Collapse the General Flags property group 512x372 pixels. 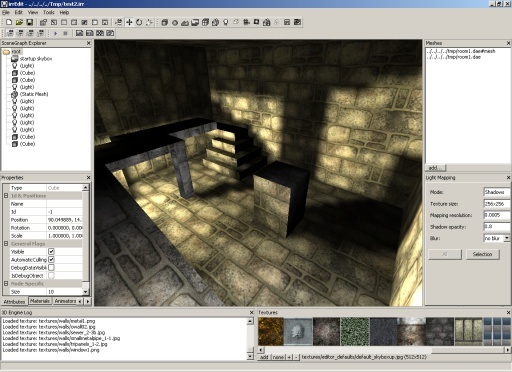click(x=6, y=244)
